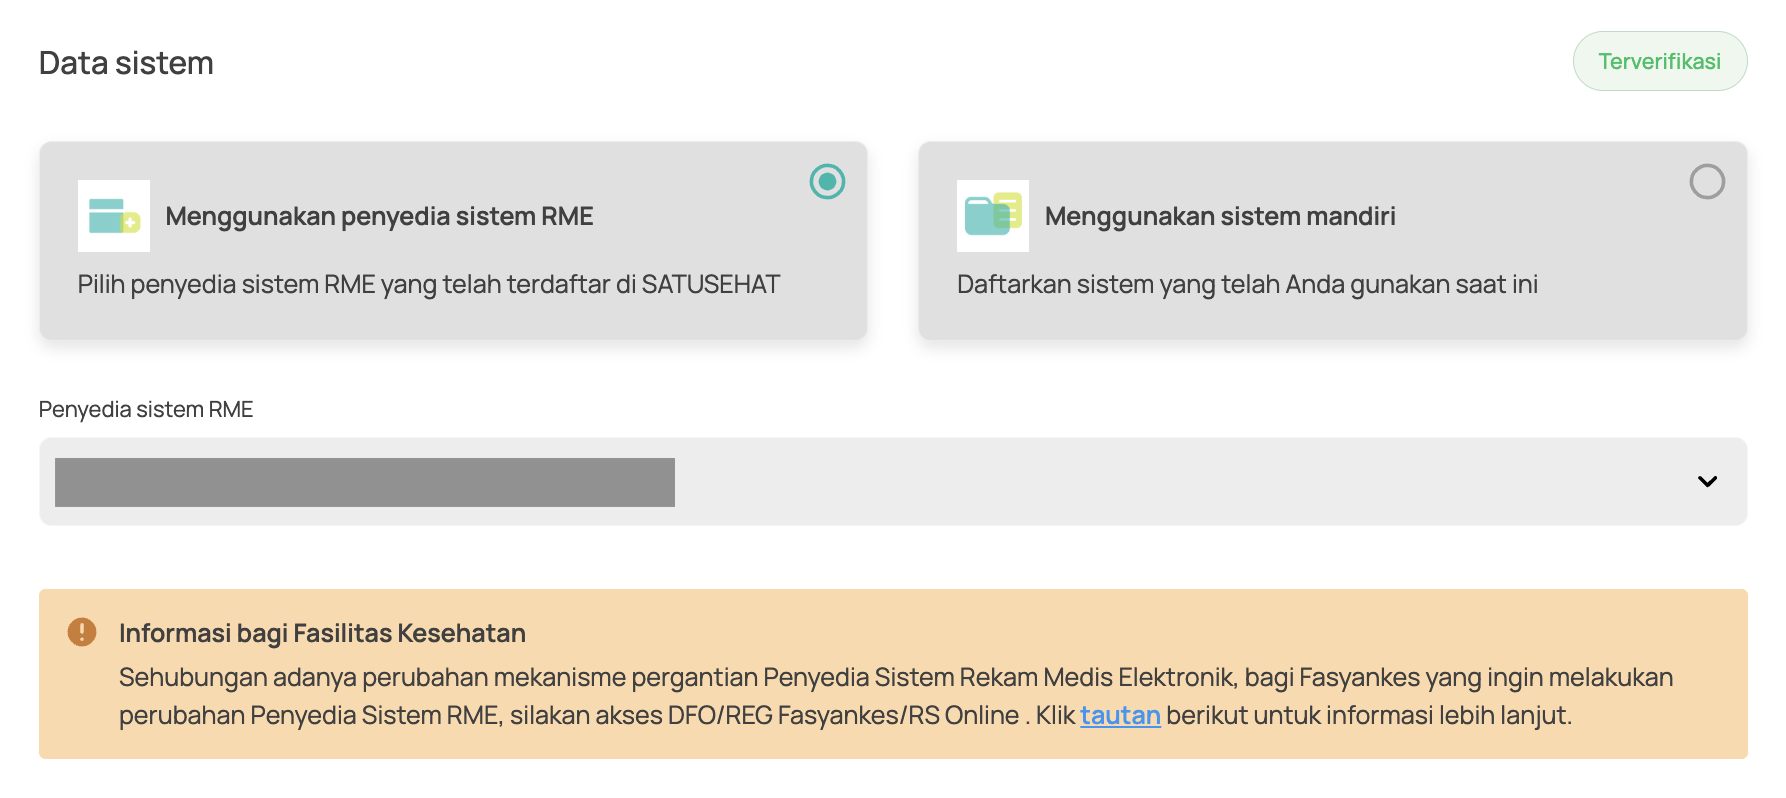Open the 'tautan' hyperlink
The image size is (1786, 798).
pyautogui.click(x=1120, y=716)
